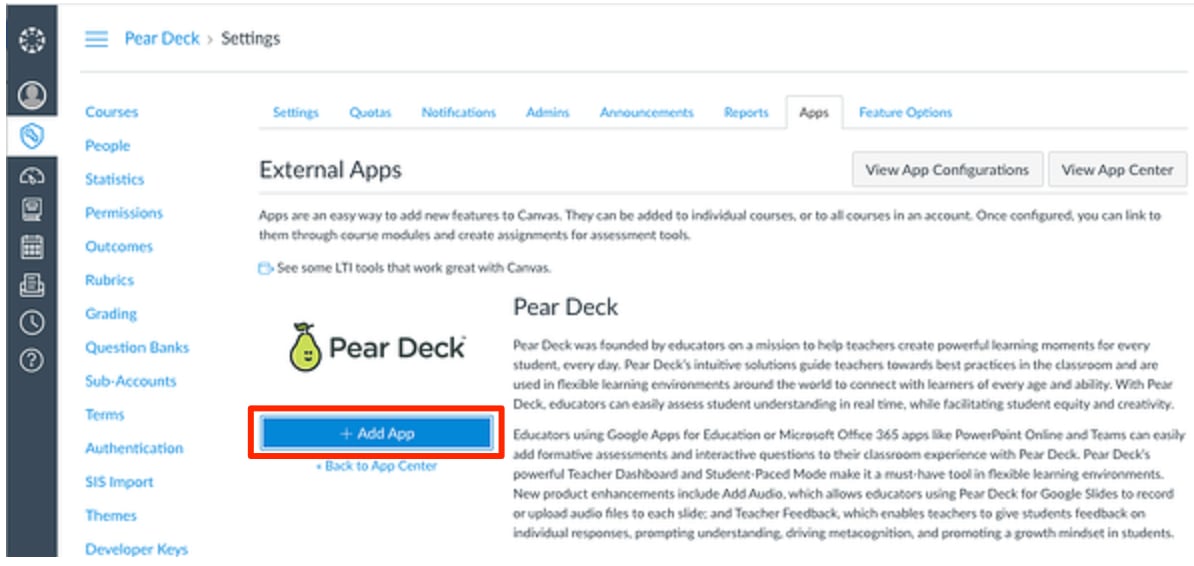Click the View App Configurations button
Screen dimensions: 1194x566
click(x=947, y=170)
